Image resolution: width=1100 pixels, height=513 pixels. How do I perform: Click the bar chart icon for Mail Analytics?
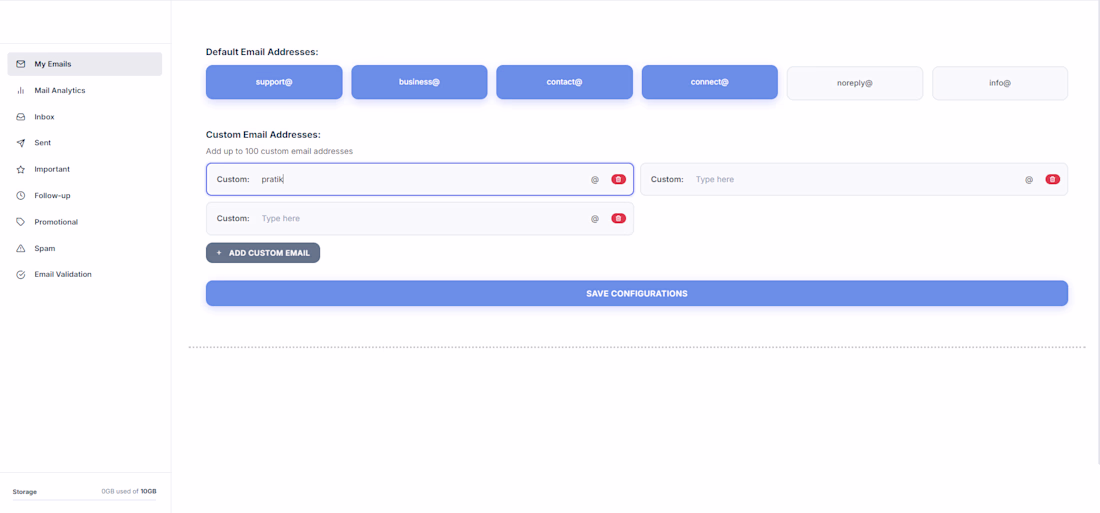21,91
